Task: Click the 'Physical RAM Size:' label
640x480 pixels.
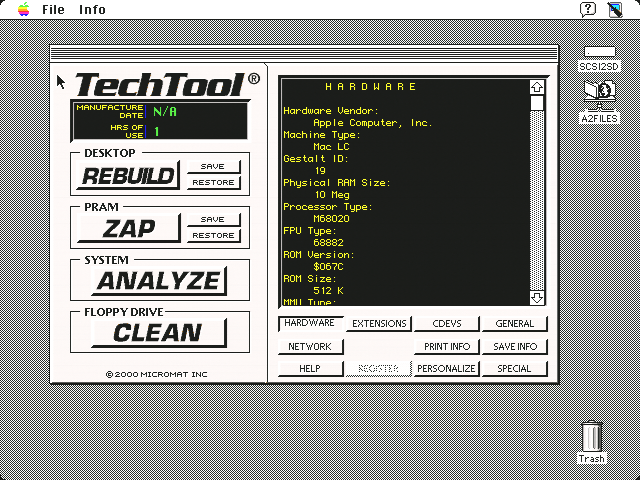Action: (337, 183)
